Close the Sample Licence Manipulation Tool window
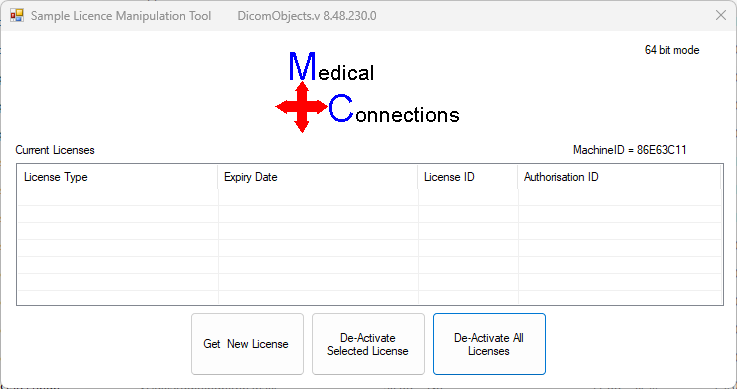Image resolution: width=737 pixels, height=389 pixels. coord(721,16)
